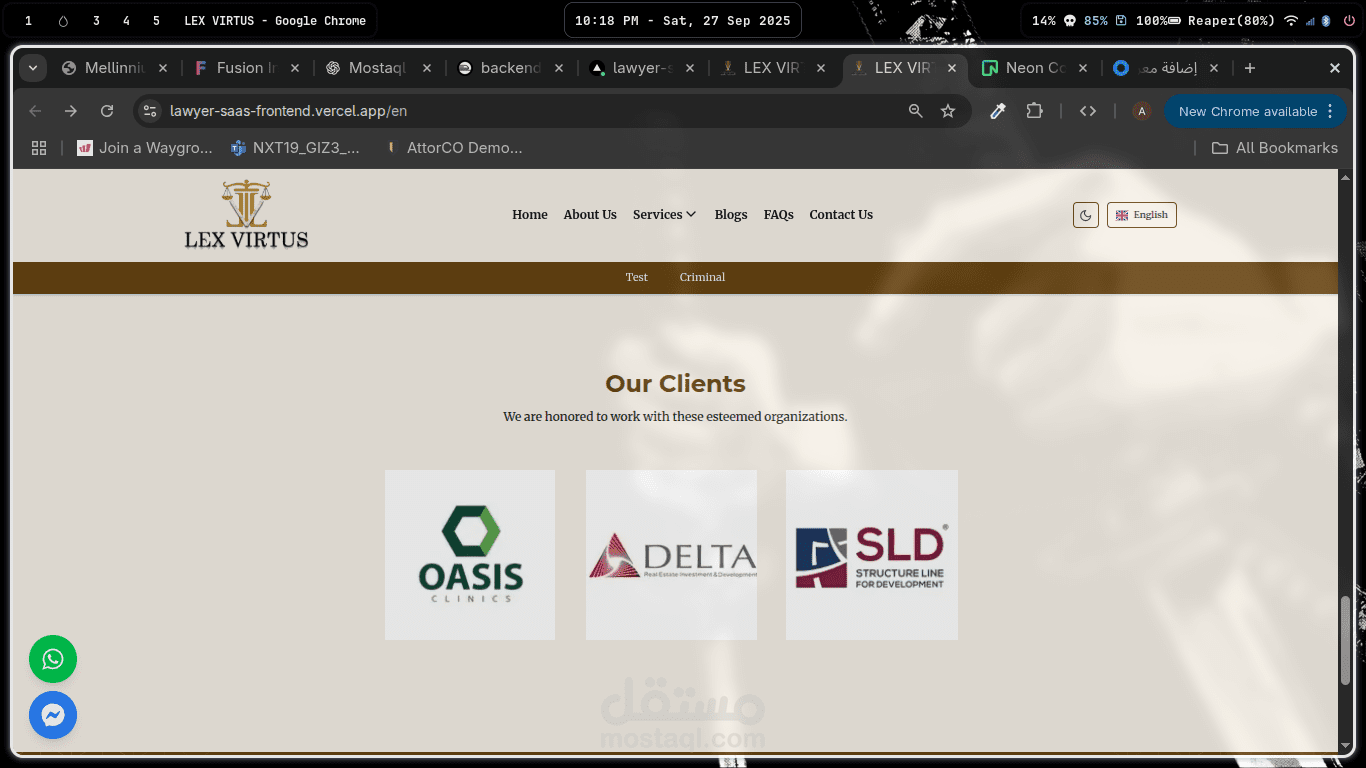
Task: Click the date and time clock widget
Action: (x=683, y=20)
